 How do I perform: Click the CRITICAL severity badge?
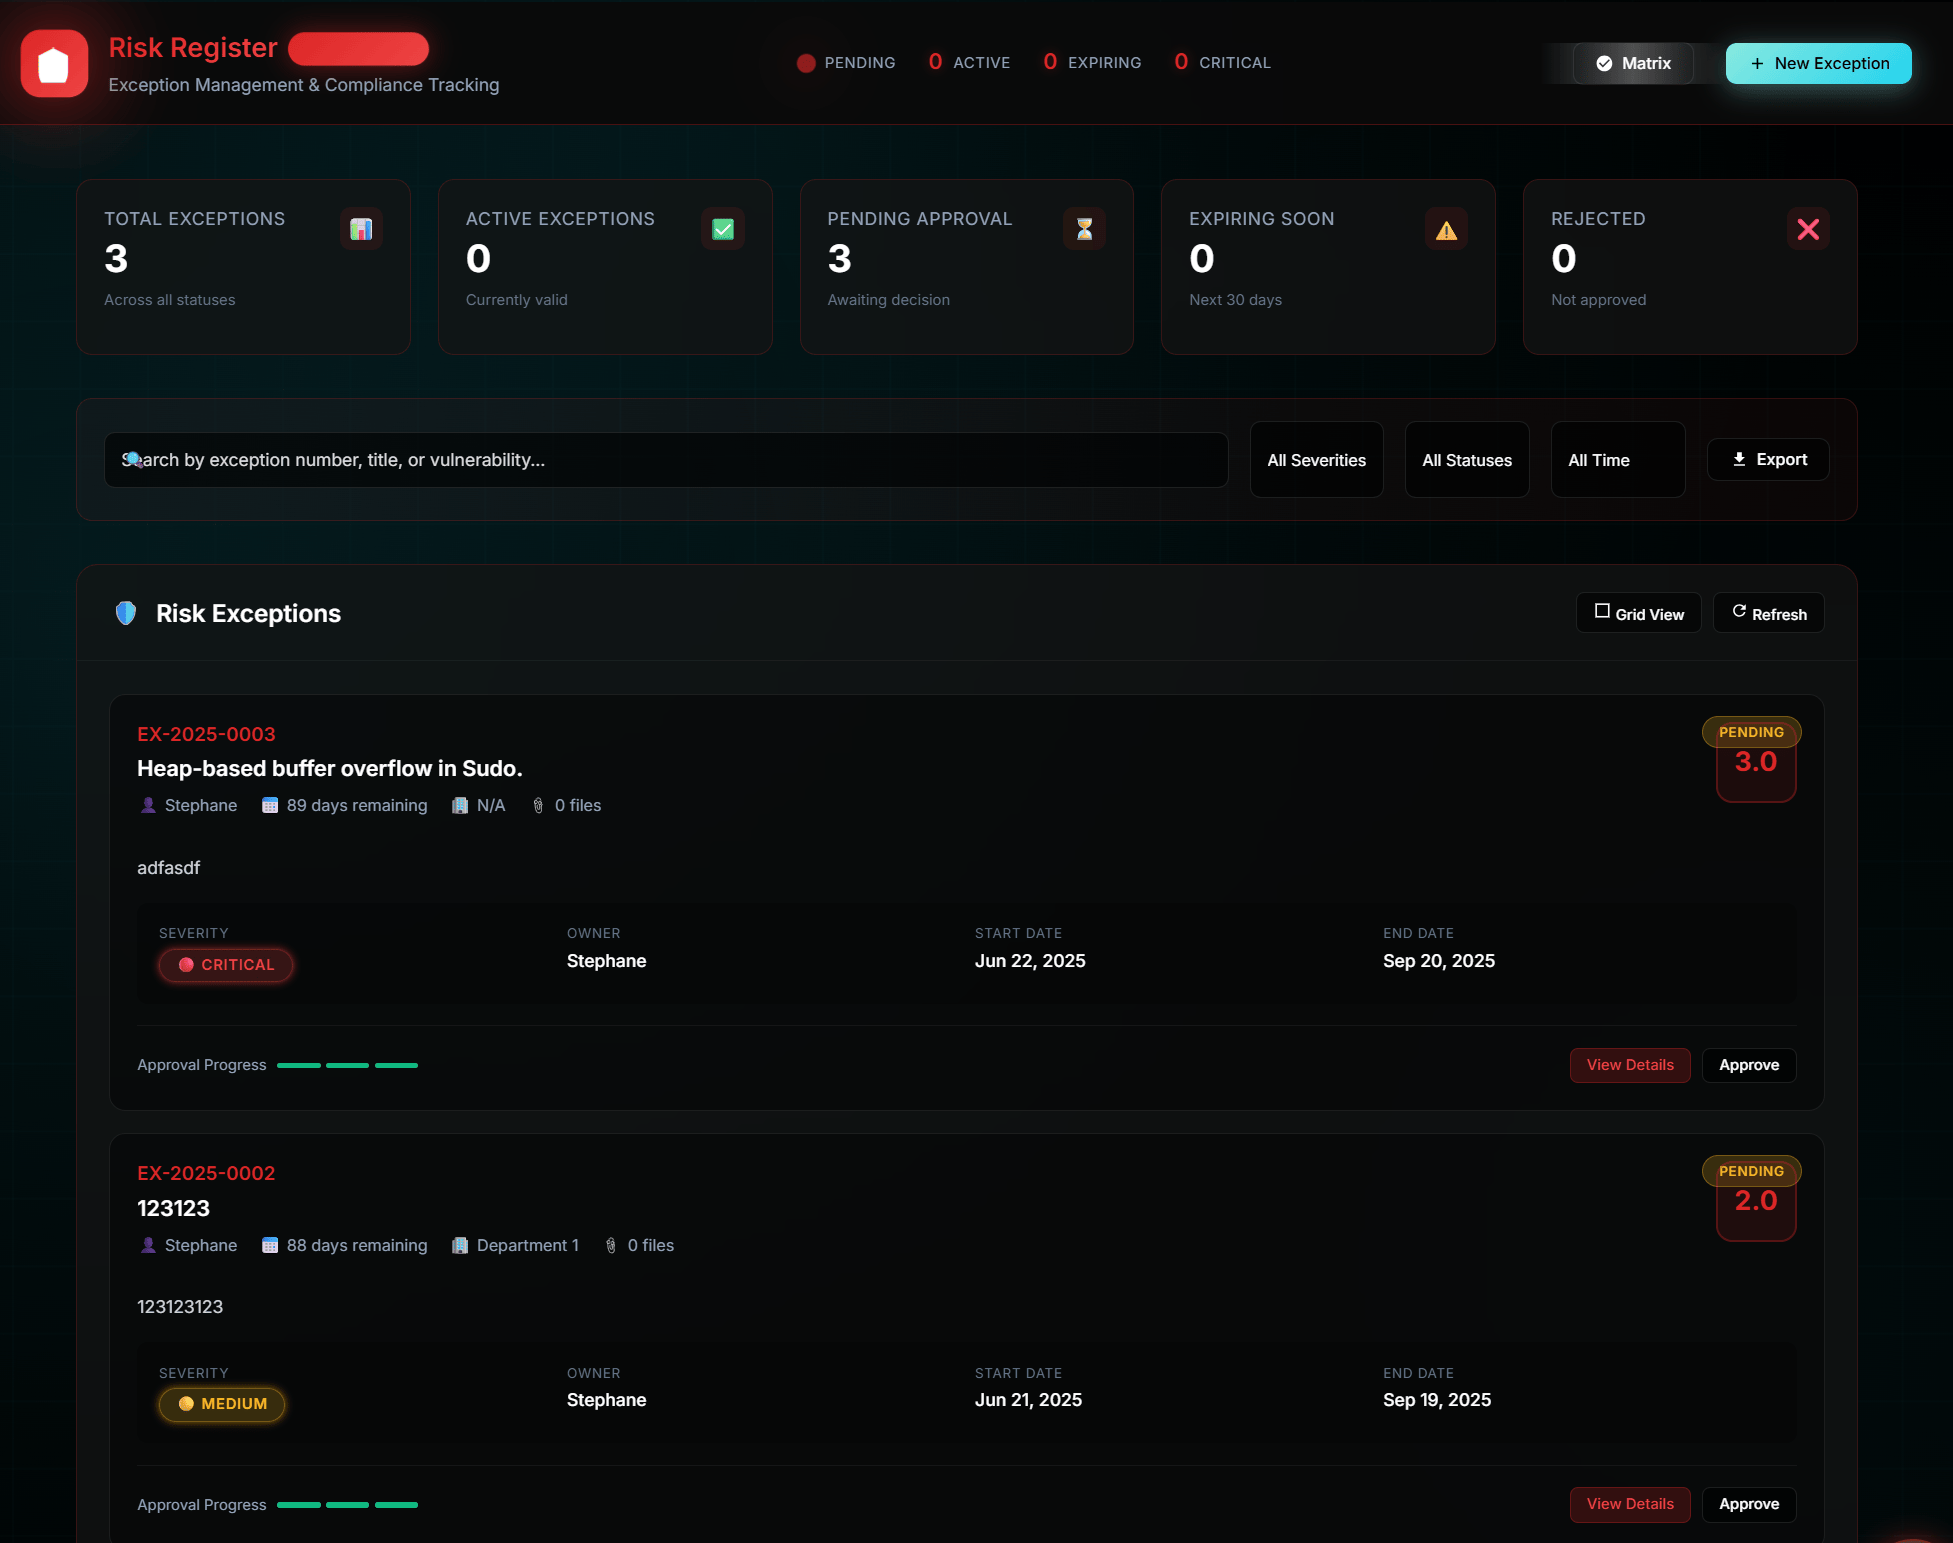(226, 965)
